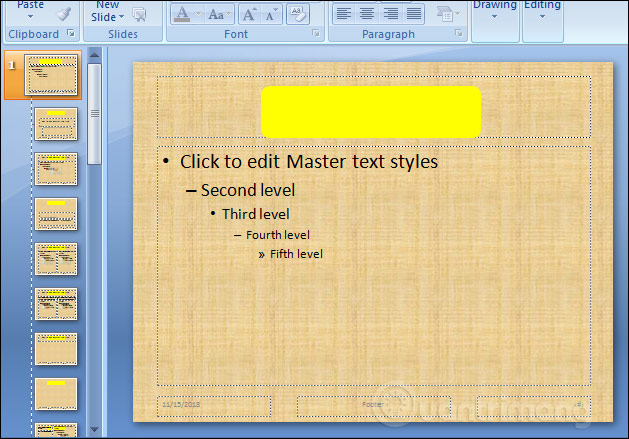Screen dimensions: 629x439
Task: Click the Font Color letter A icon
Action: point(182,15)
